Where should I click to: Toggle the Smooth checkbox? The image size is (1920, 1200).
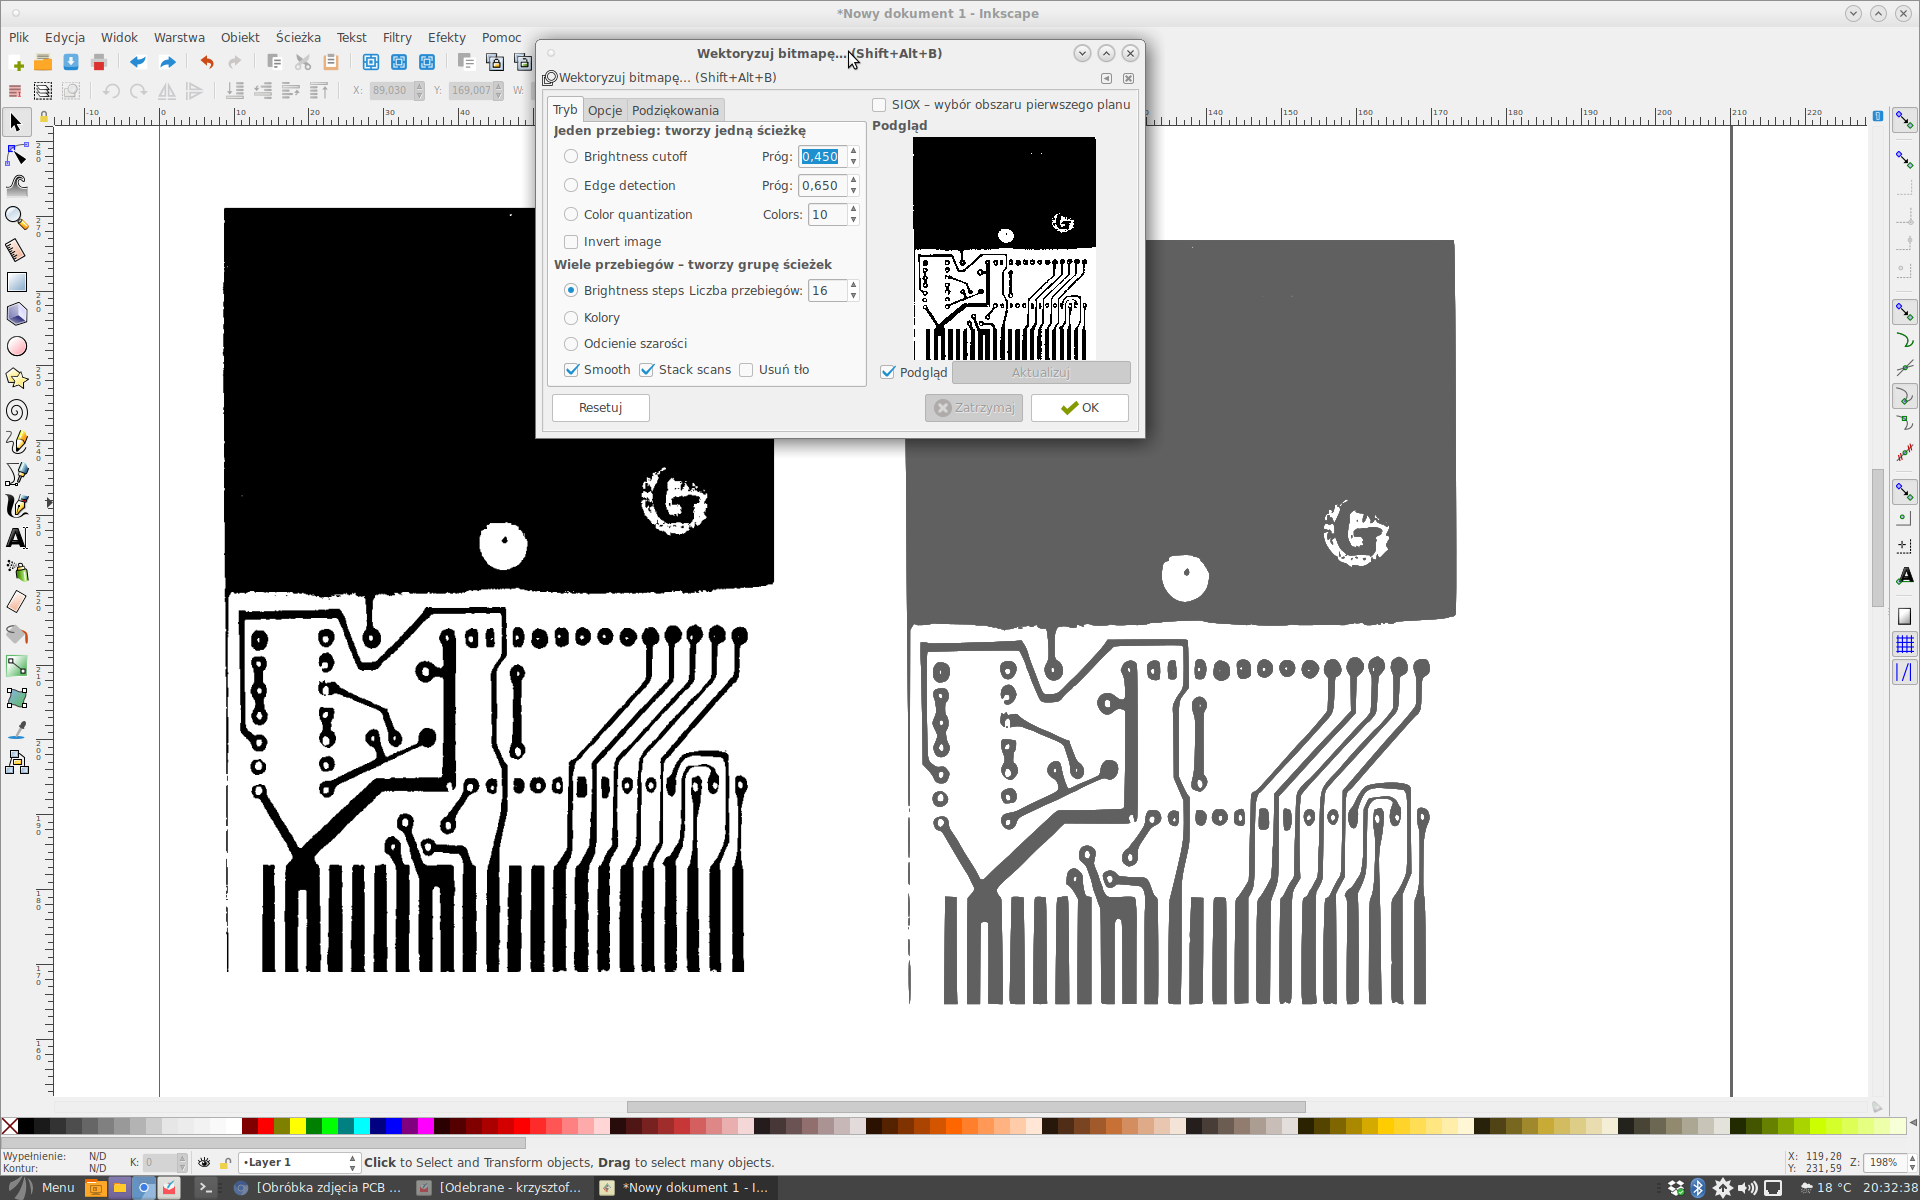(x=572, y=370)
